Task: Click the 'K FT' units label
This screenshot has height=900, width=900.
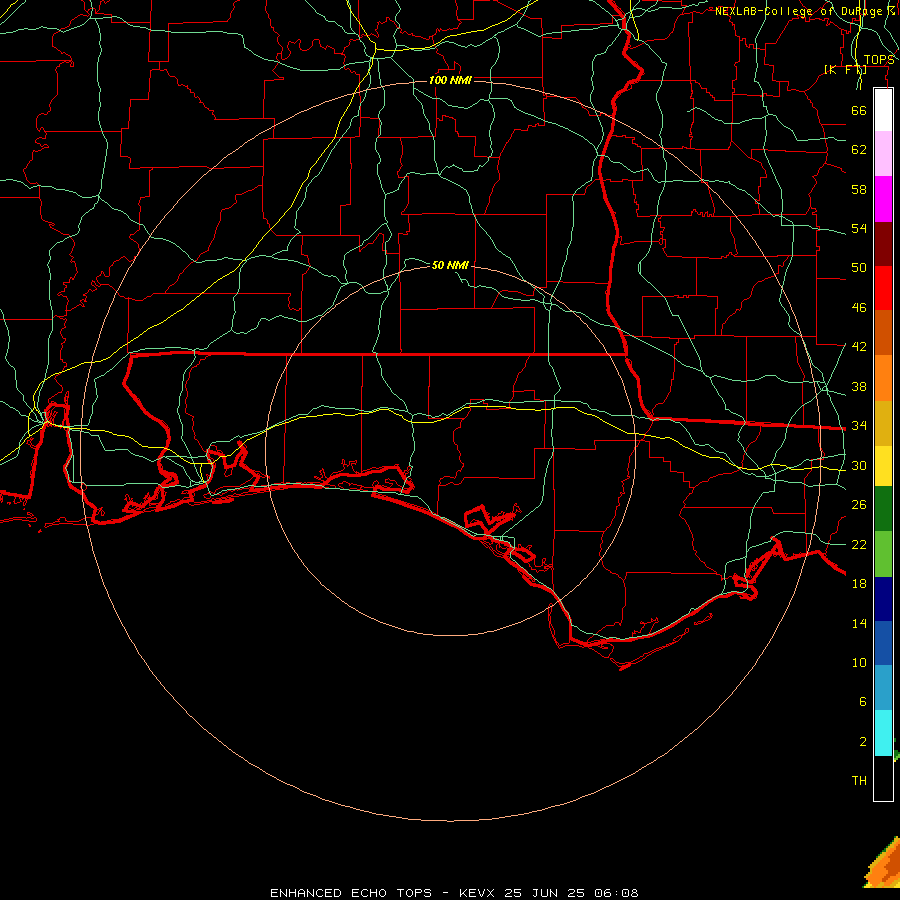Action: click(845, 70)
